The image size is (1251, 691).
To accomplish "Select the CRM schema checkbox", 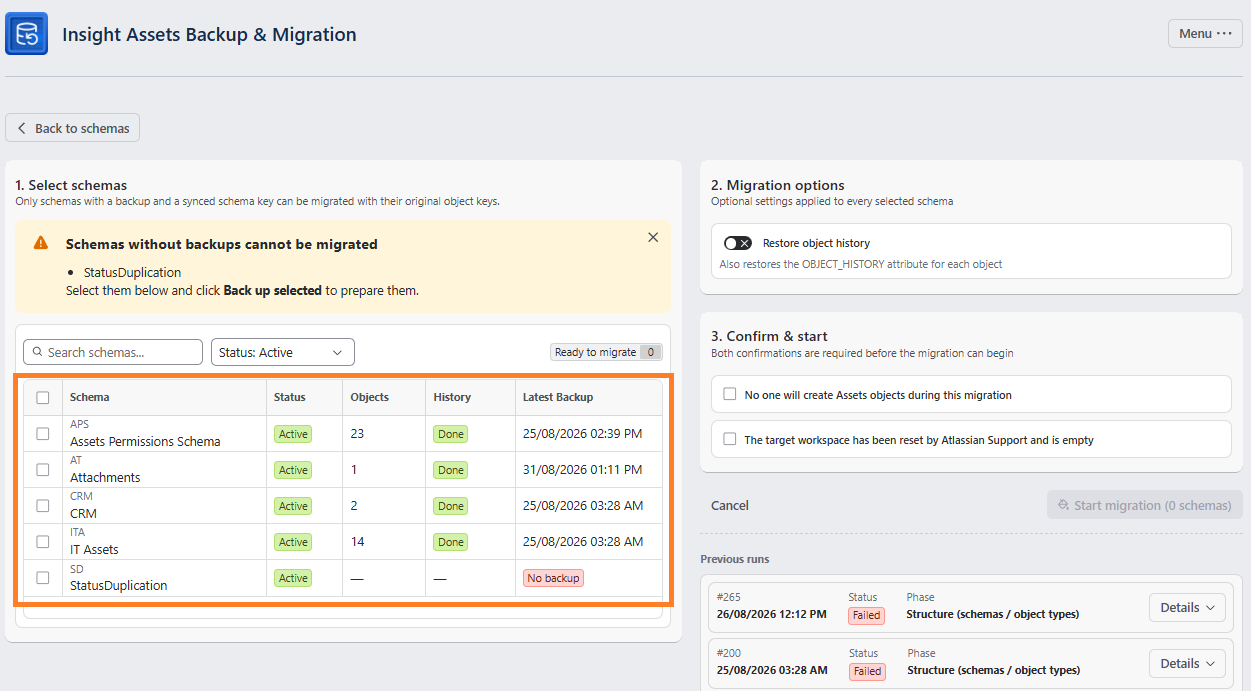I will point(43,505).
